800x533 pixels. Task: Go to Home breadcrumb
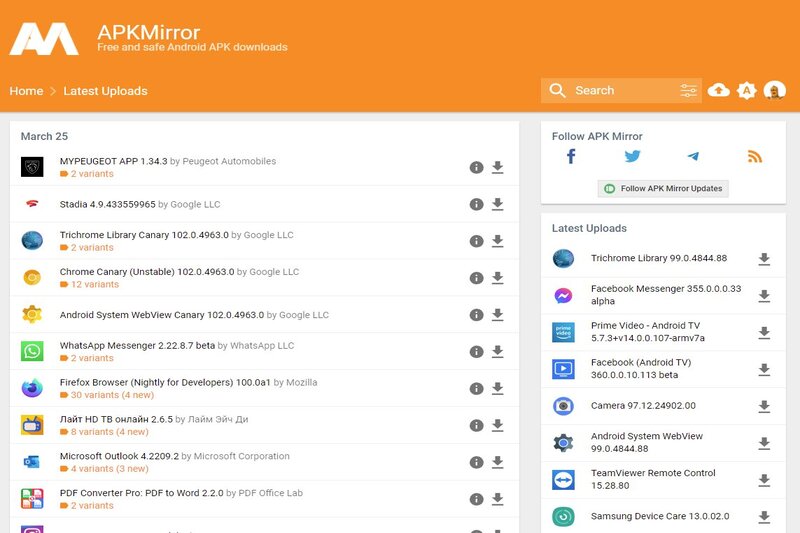click(x=26, y=91)
